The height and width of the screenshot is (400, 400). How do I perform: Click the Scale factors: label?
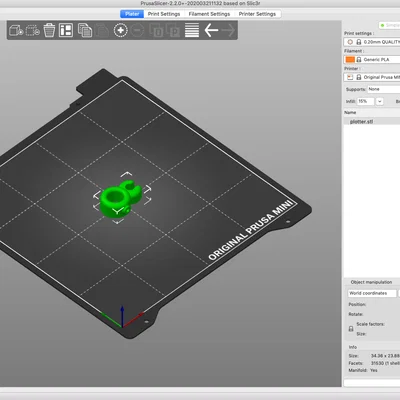coord(370,324)
